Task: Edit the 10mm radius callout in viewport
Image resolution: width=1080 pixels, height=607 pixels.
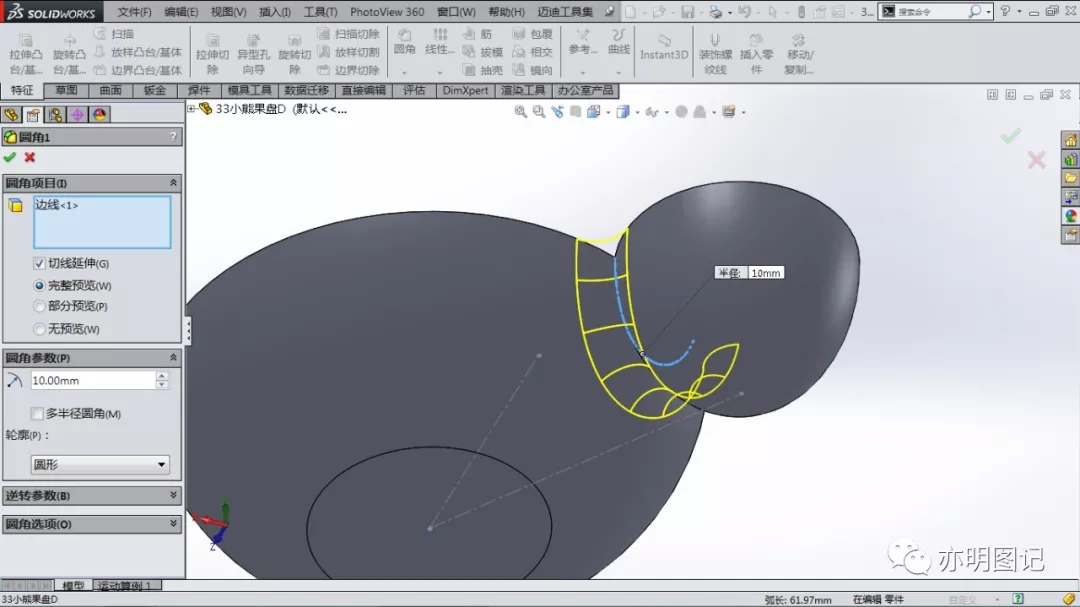Action: pos(765,273)
